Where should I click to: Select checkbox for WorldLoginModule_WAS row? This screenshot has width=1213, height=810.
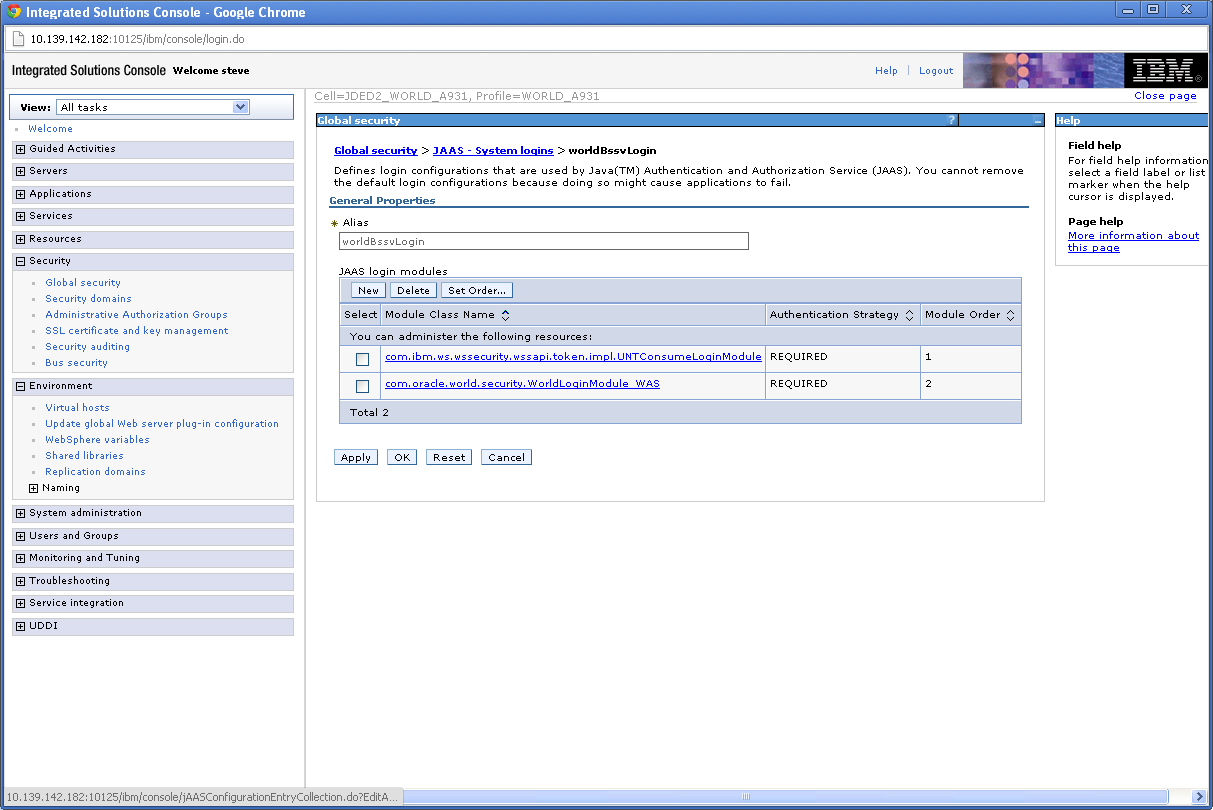coord(362,386)
